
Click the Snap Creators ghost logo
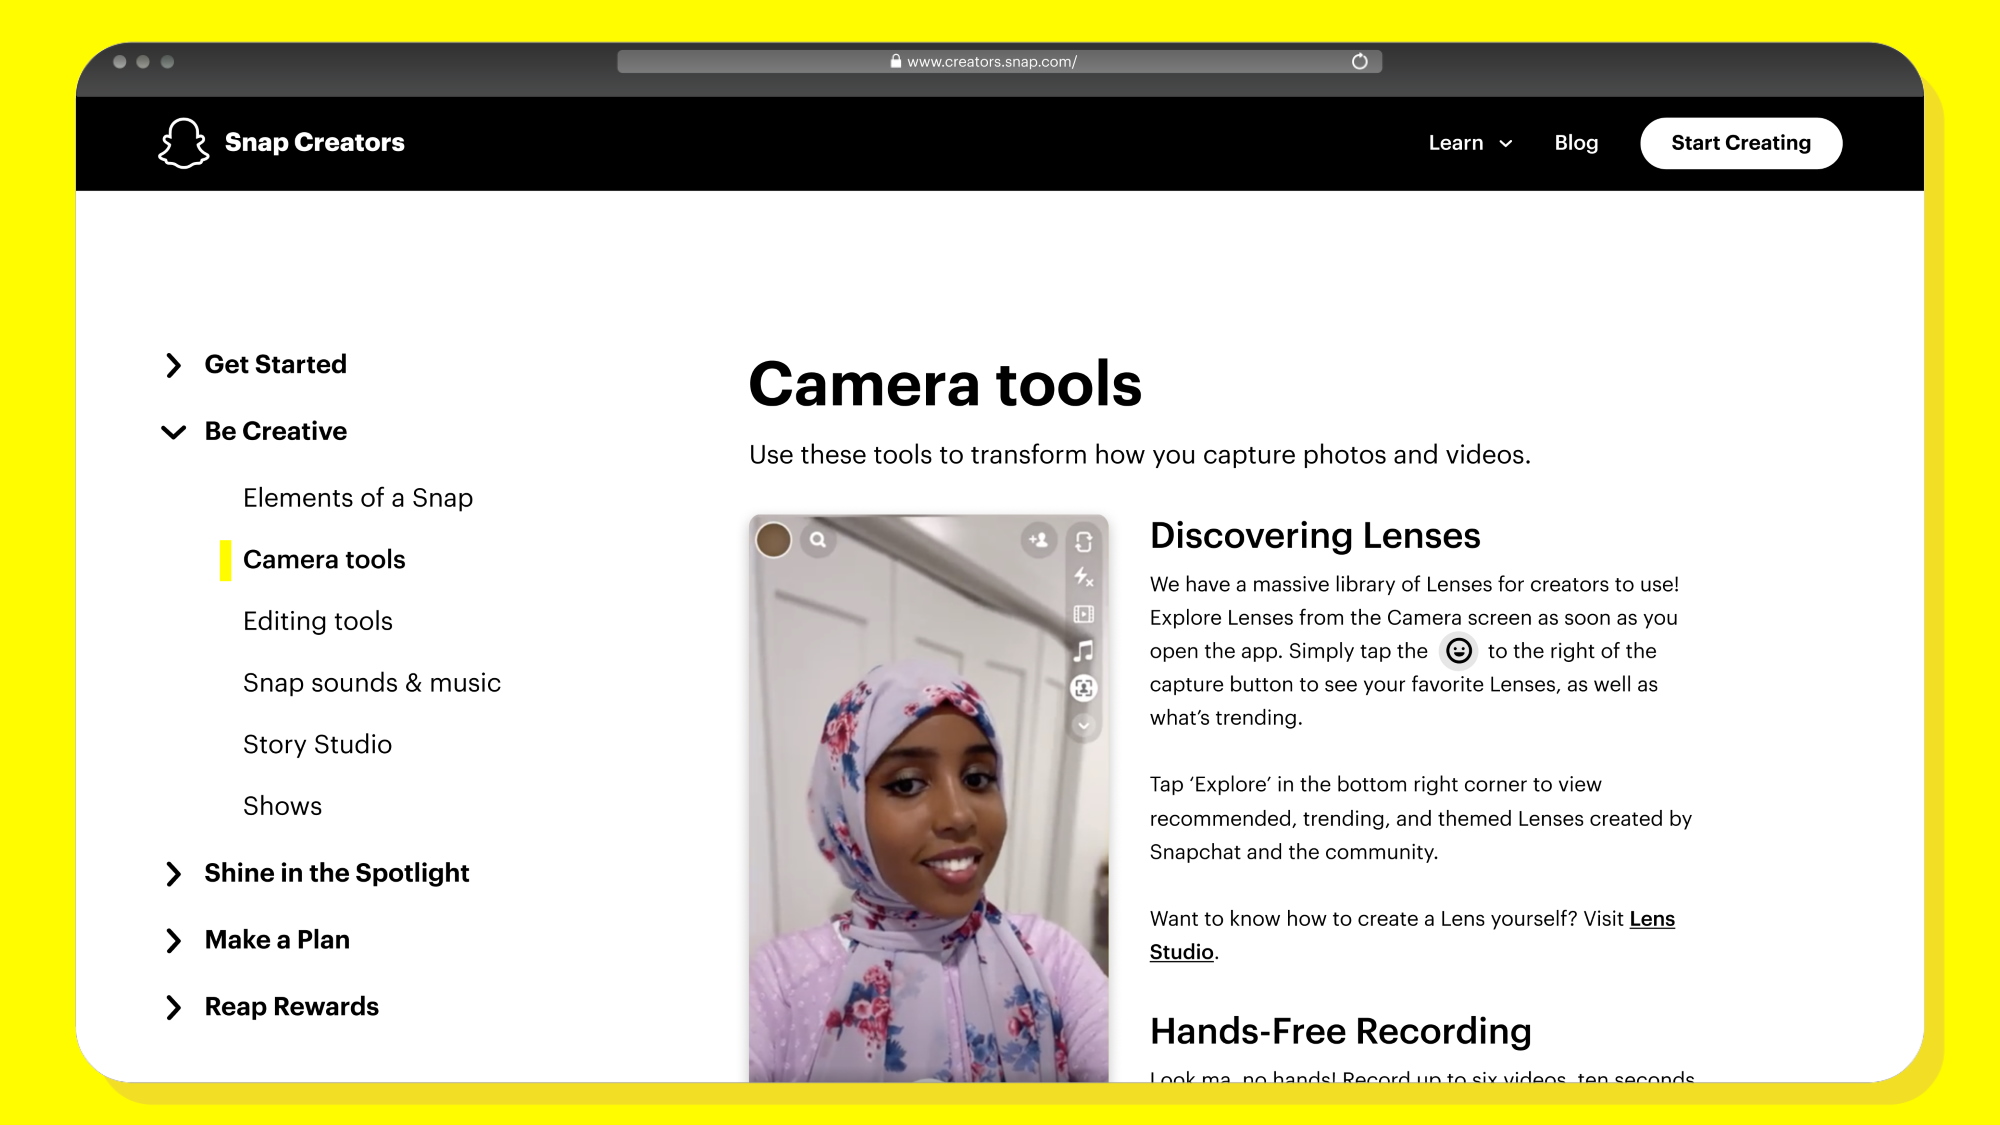pos(182,142)
